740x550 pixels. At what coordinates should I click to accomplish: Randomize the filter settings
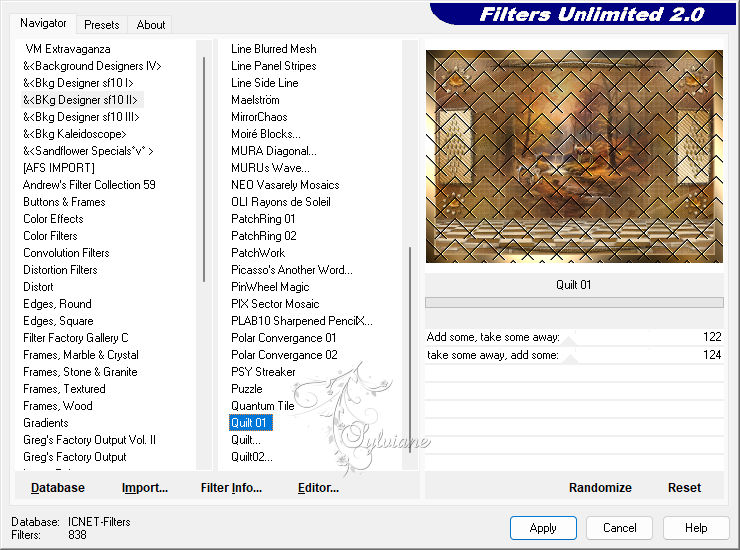coord(600,488)
